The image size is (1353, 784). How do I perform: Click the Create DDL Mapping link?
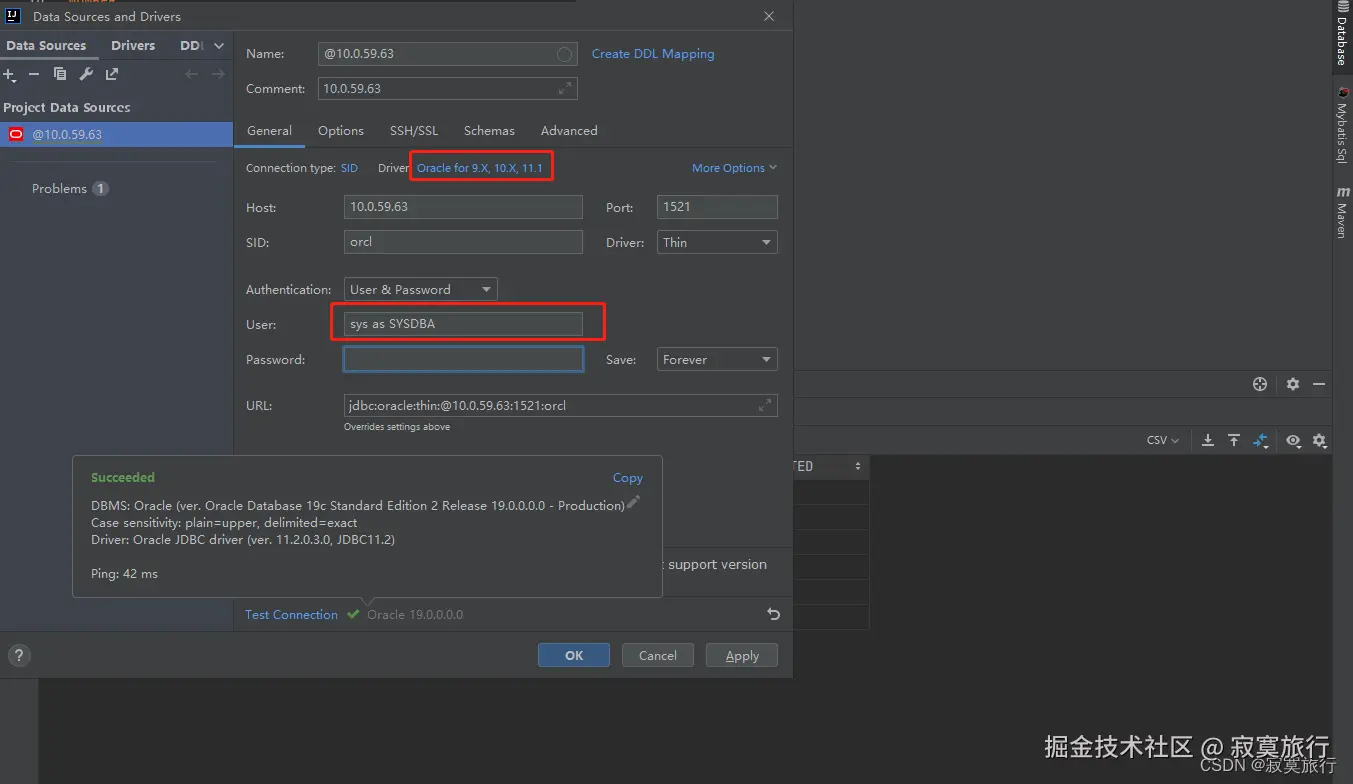[653, 54]
